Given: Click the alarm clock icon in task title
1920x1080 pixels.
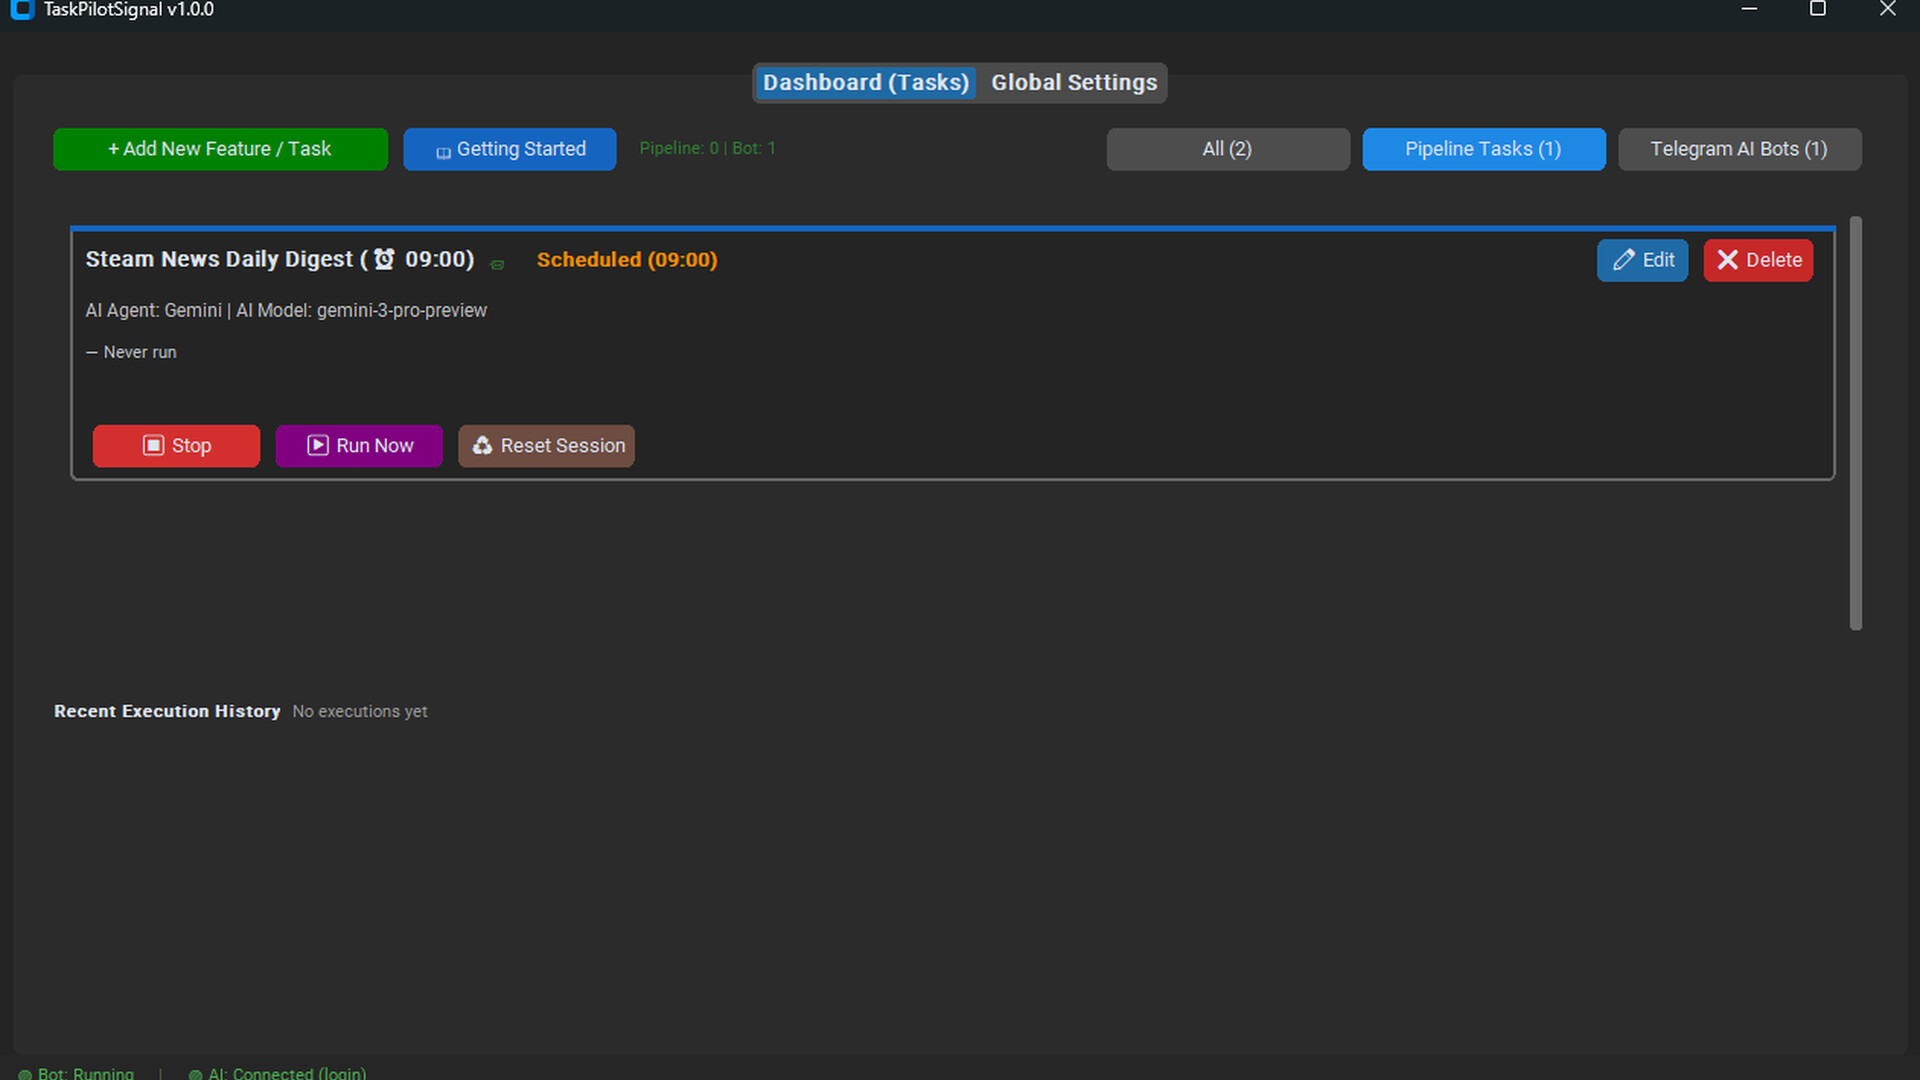Looking at the screenshot, I should pos(384,259).
